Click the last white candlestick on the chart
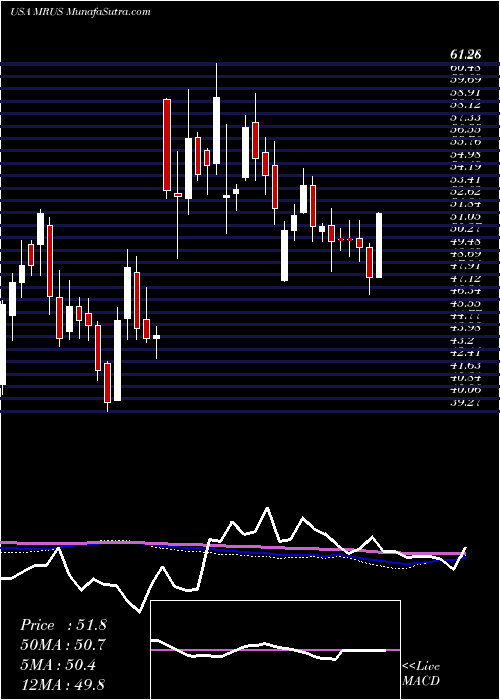This screenshot has height=700, width=500. 379,245
